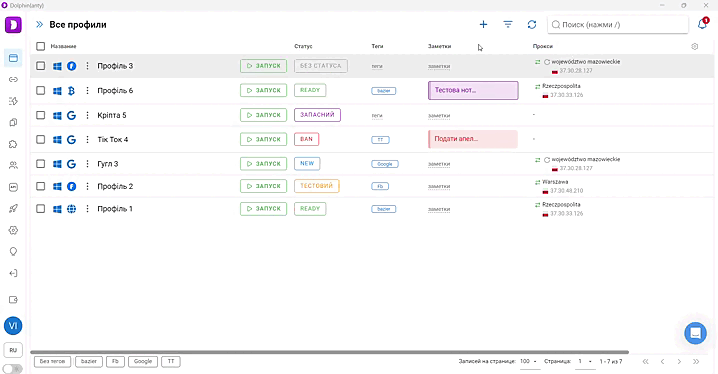Check the Профіль 2 checkbox
This screenshot has height=374, width=718.
coord(41,186)
